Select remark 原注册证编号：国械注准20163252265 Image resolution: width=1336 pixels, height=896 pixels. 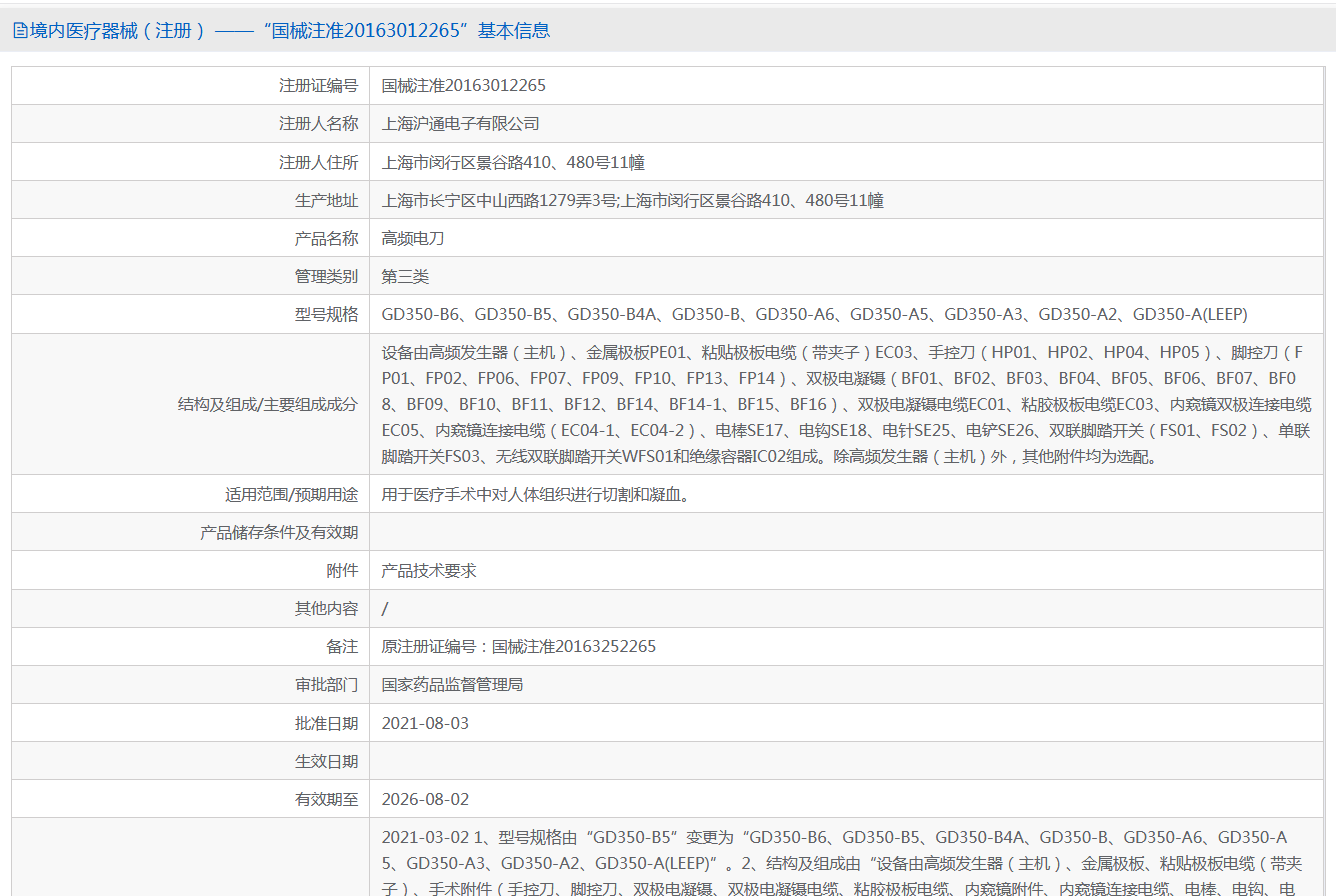point(519,646)
